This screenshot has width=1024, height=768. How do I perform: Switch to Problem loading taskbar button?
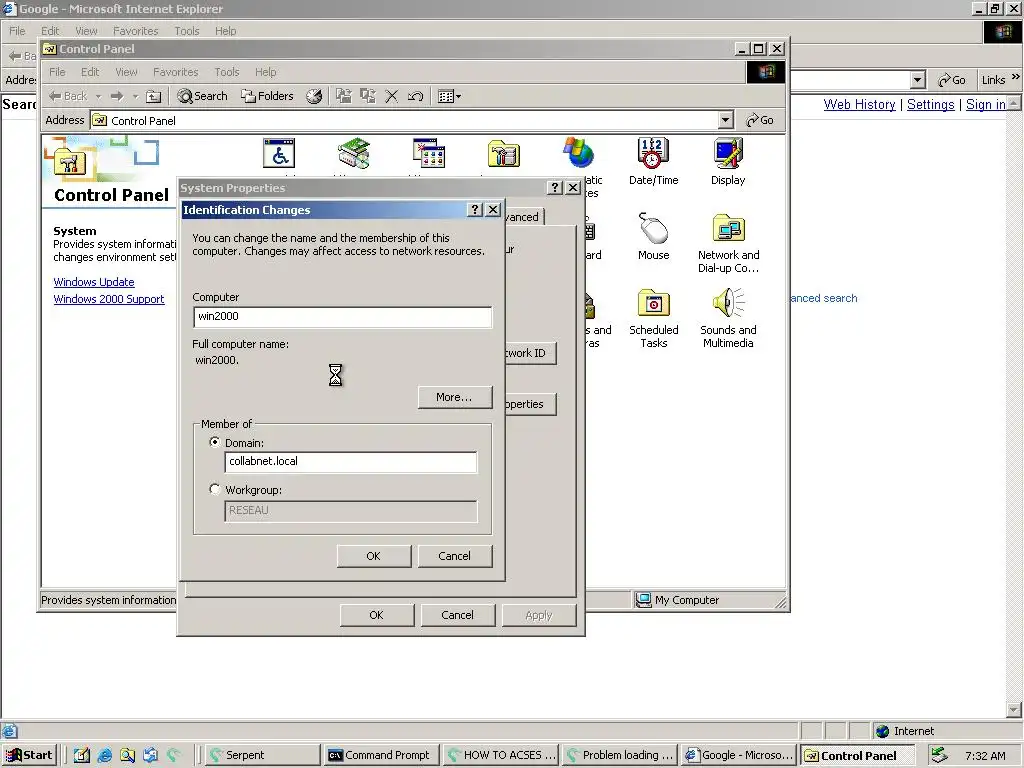pyautogui.click(x=619, y=755)
